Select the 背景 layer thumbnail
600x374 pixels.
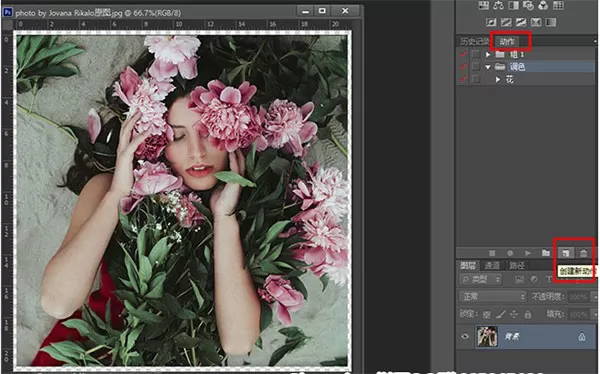point(487,336)
